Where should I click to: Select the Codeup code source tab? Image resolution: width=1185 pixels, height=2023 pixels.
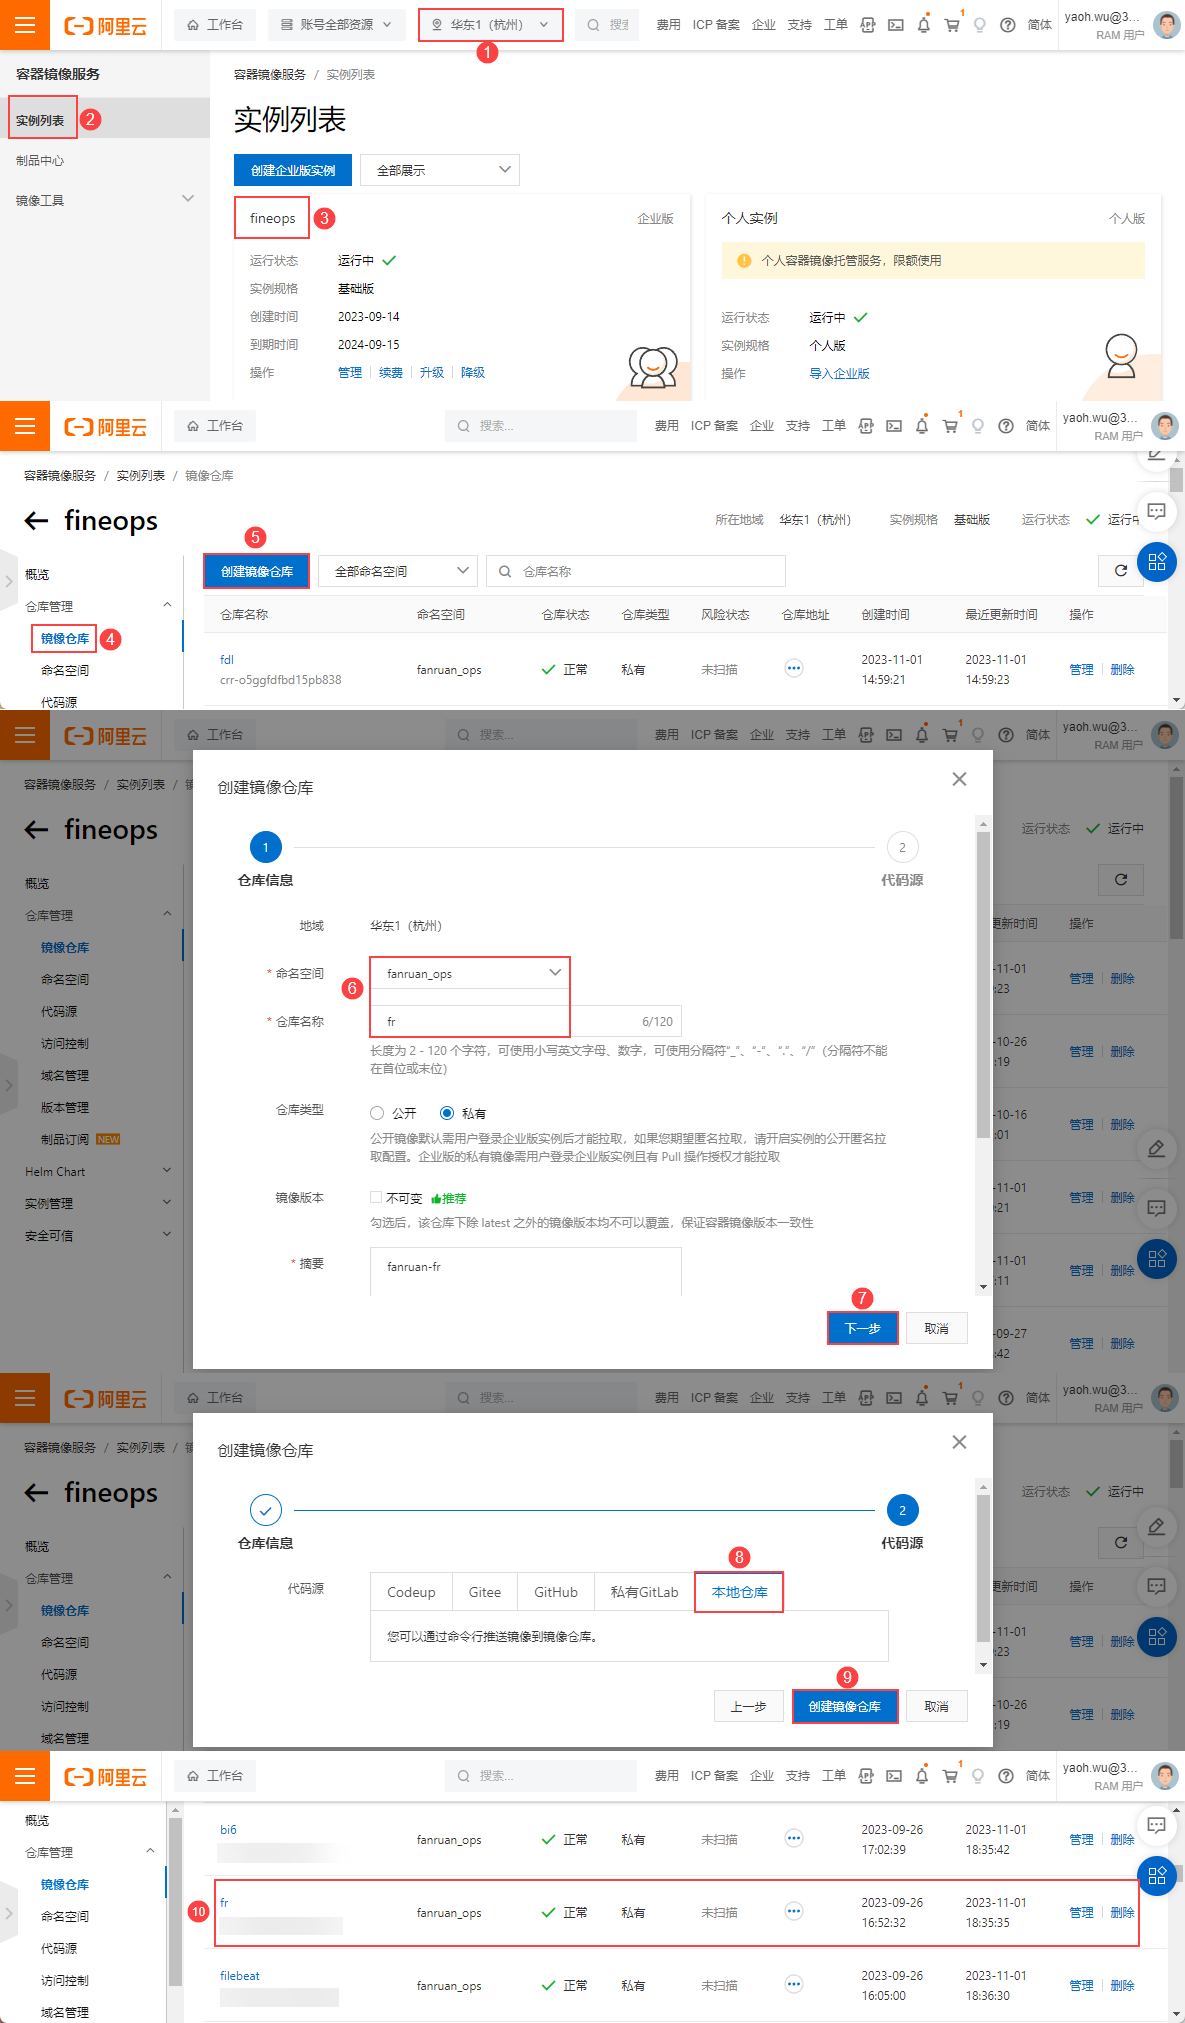tap(411, 1592)
